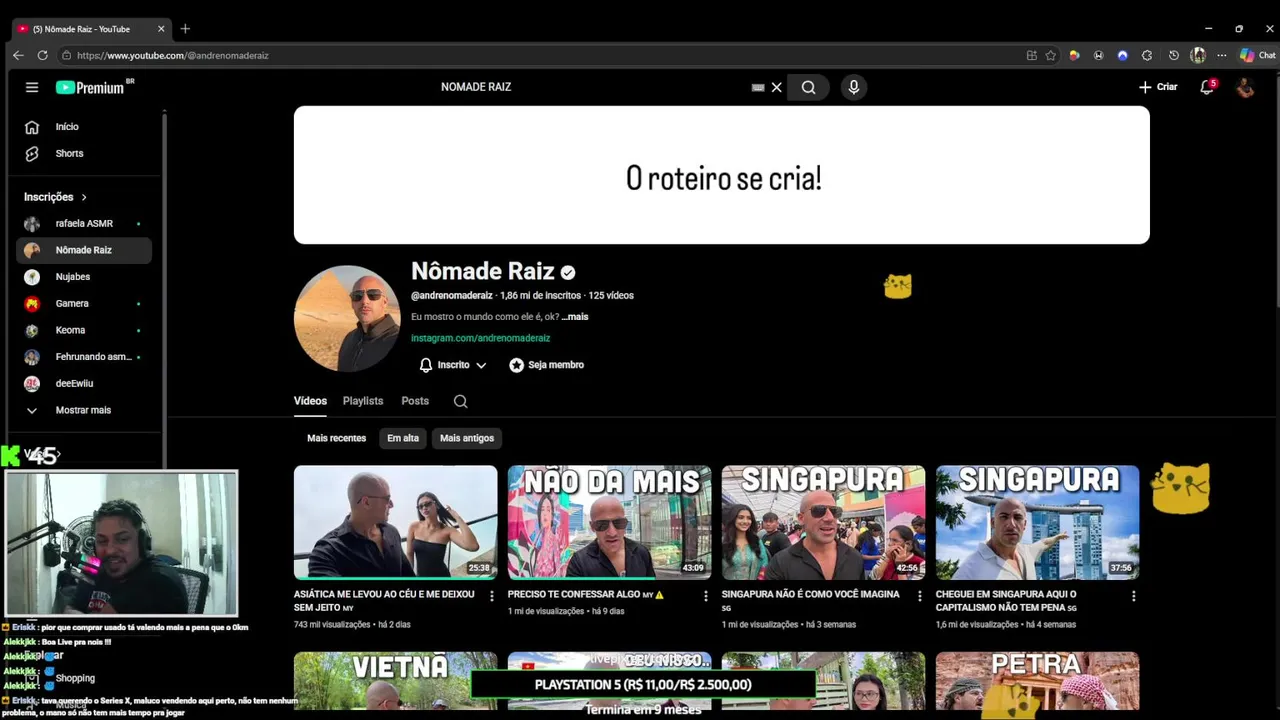
Task: Activate voice search microphone
Action: pos(853,87)
